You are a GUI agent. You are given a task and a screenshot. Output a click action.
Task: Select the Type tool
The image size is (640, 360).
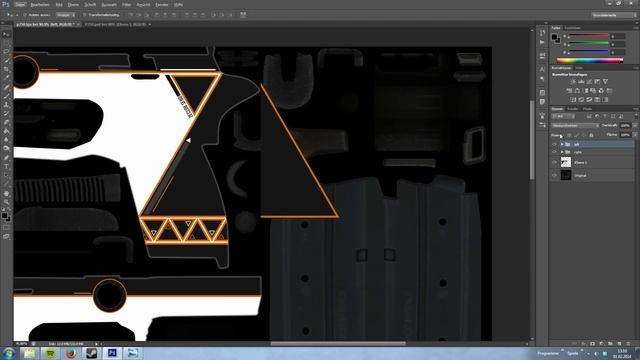[6, 166]
